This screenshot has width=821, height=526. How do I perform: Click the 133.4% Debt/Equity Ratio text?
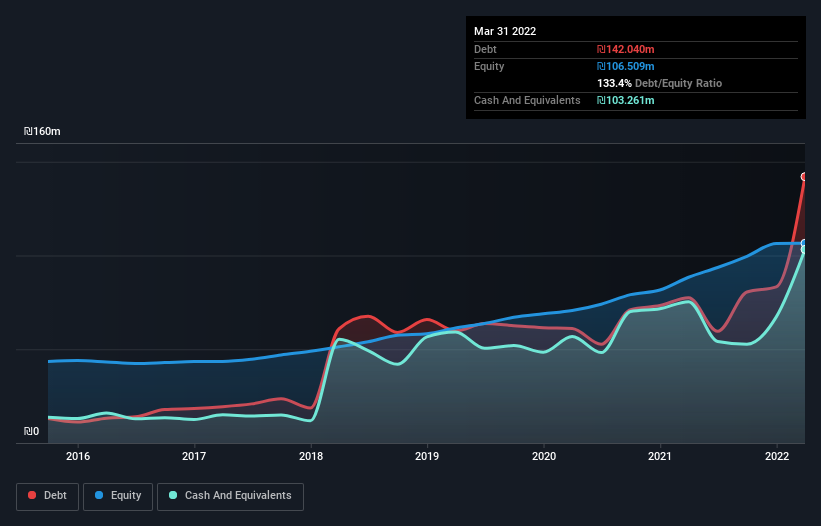pyautogui.click(x=659, y=83)
